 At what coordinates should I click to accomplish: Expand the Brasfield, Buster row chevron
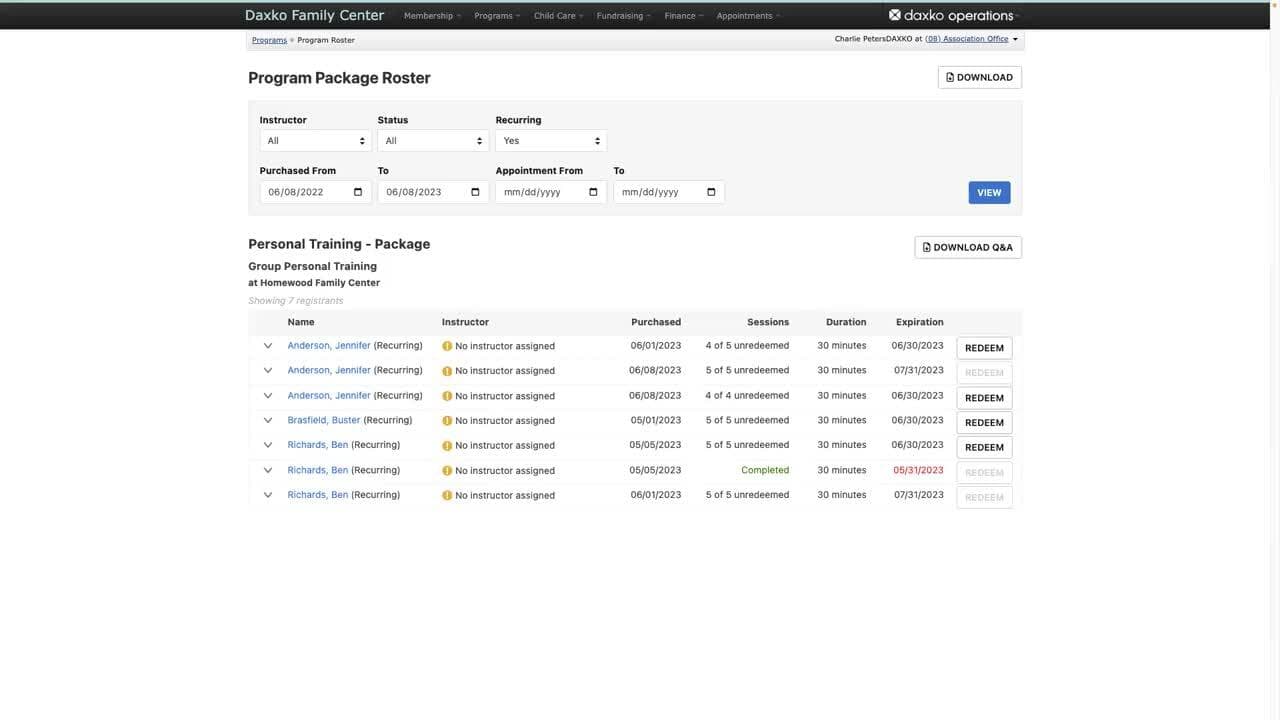pos(268,420)
